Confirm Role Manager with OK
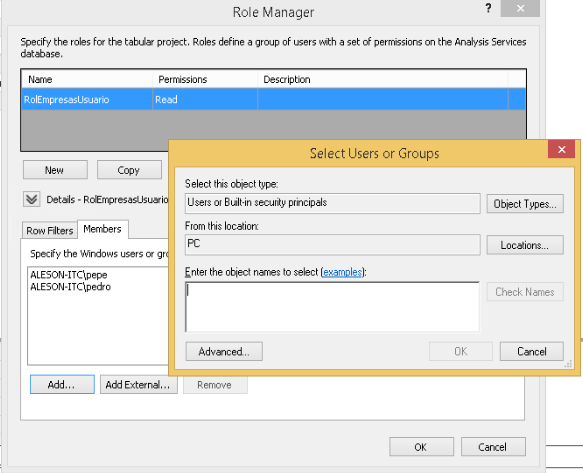 coord(421,447)
